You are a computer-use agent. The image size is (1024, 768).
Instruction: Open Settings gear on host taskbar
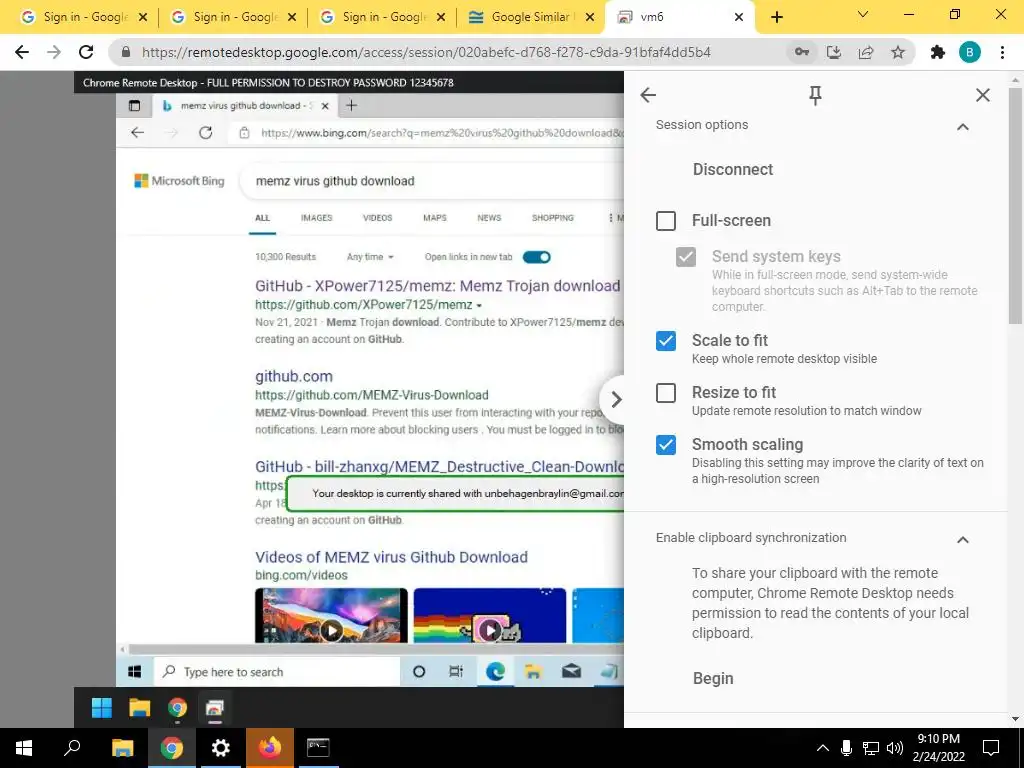pos(221,748)
